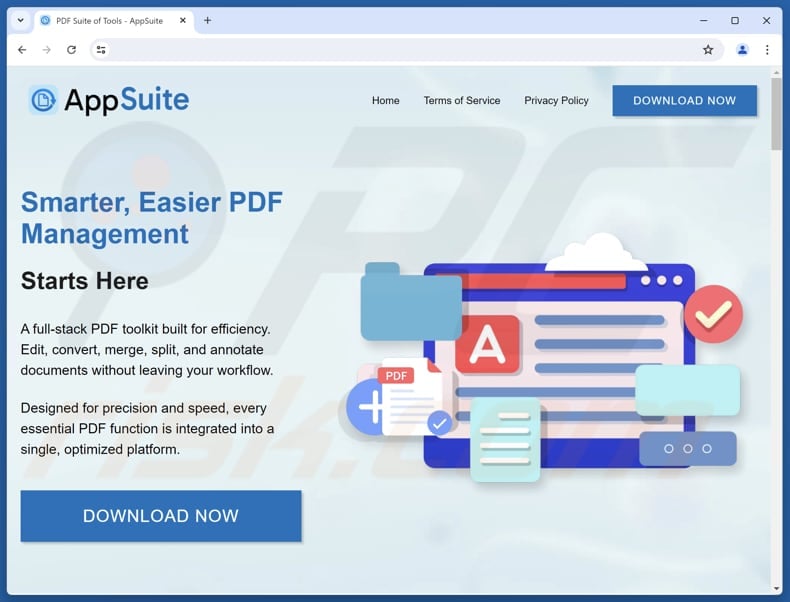The height and width of the screenshot is (602, 790).
Task: Open site information icon in address bar
Action: (101, 50)
